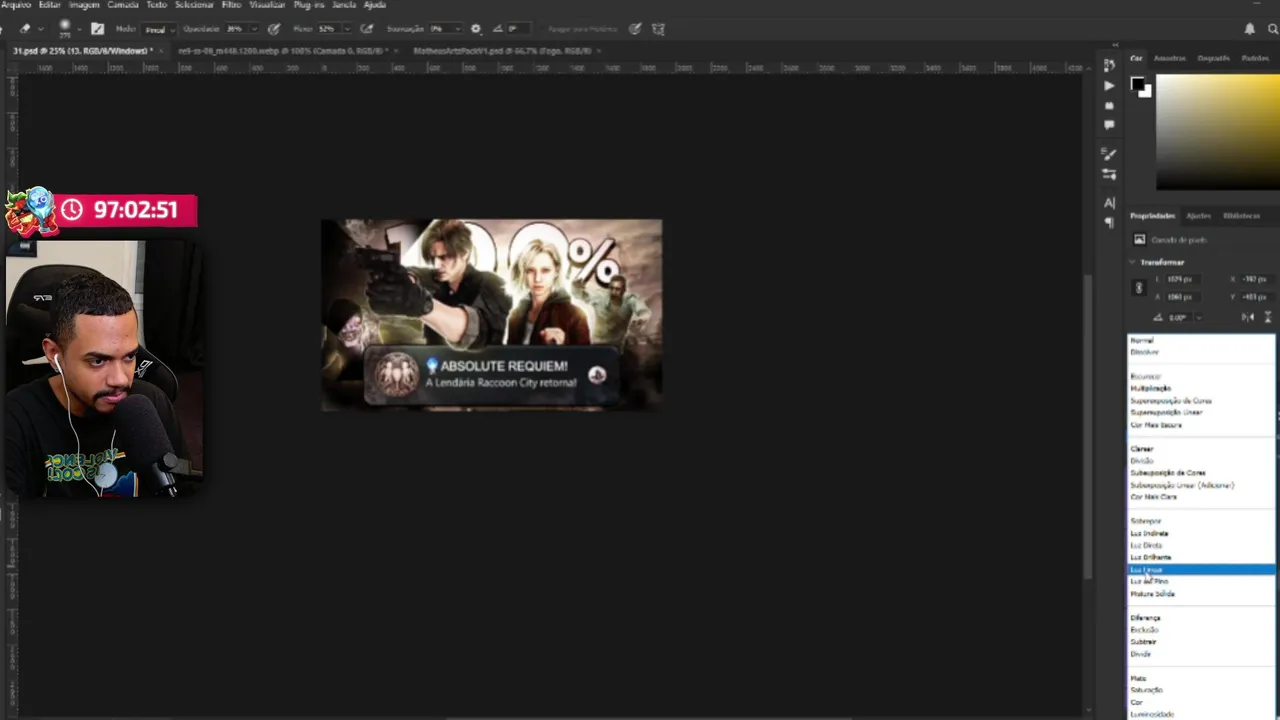Select Multiplicação blend mode

pos(1201,388)
